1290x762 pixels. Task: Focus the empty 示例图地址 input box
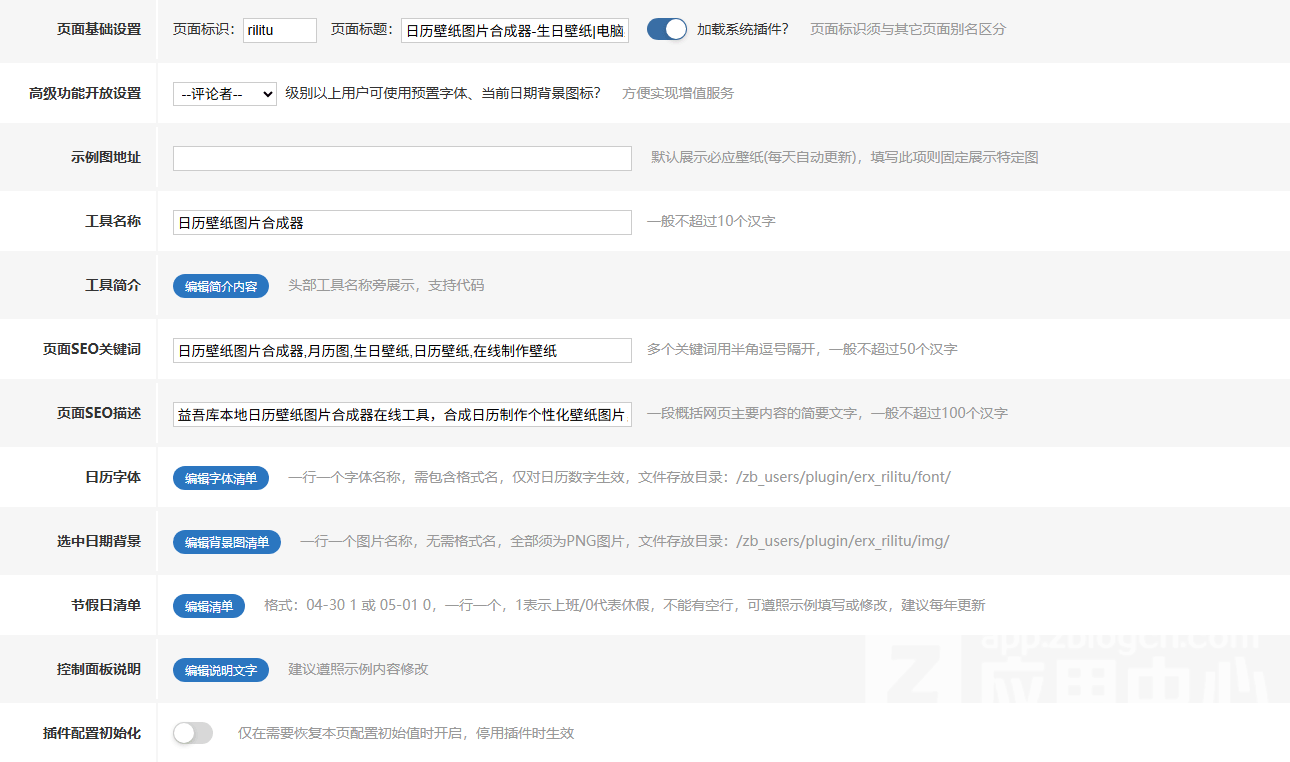pyautogui.click(x=401, y=158)
